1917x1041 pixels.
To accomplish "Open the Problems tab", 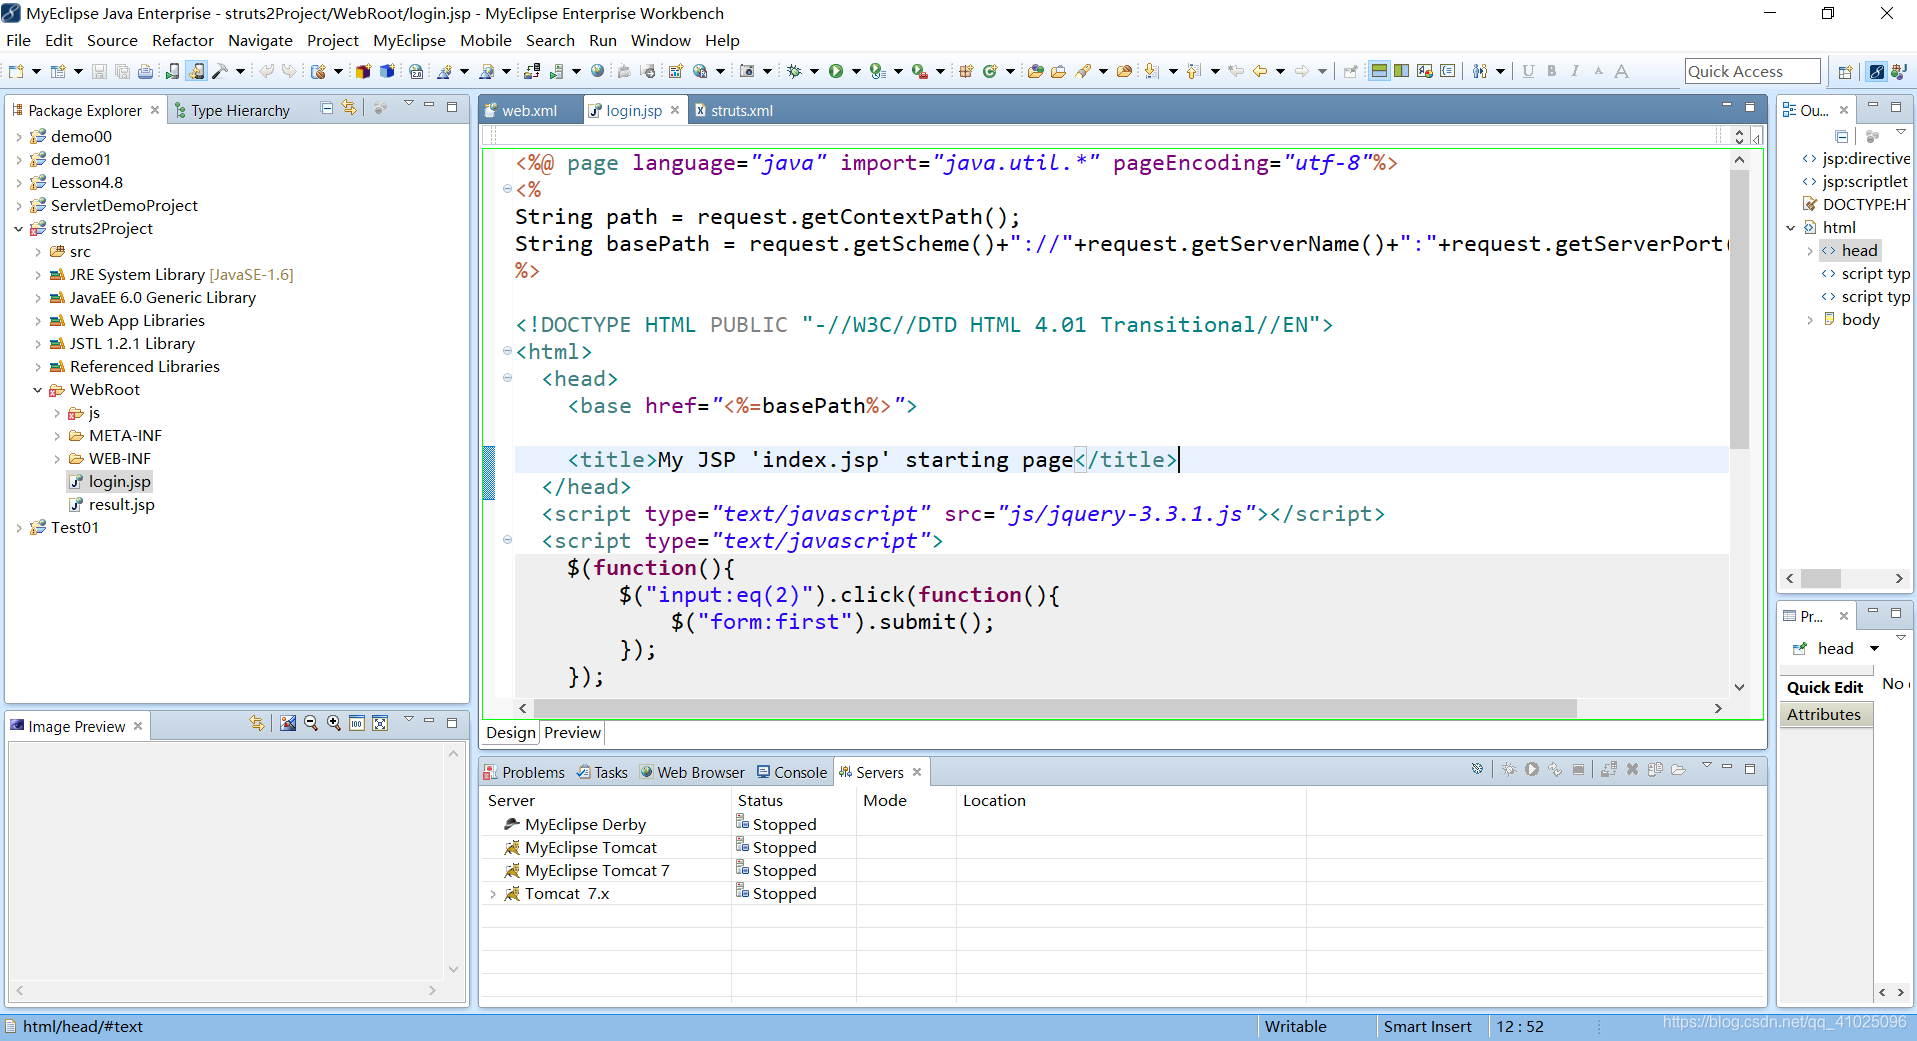I will coord(524,772).
